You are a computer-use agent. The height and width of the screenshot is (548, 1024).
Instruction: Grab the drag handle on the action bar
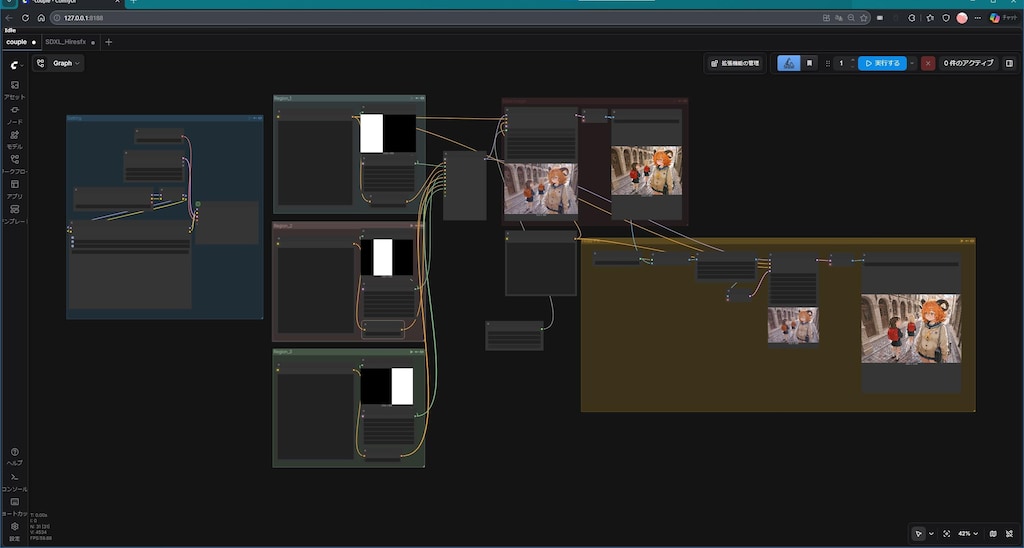[x=828, y=63]
